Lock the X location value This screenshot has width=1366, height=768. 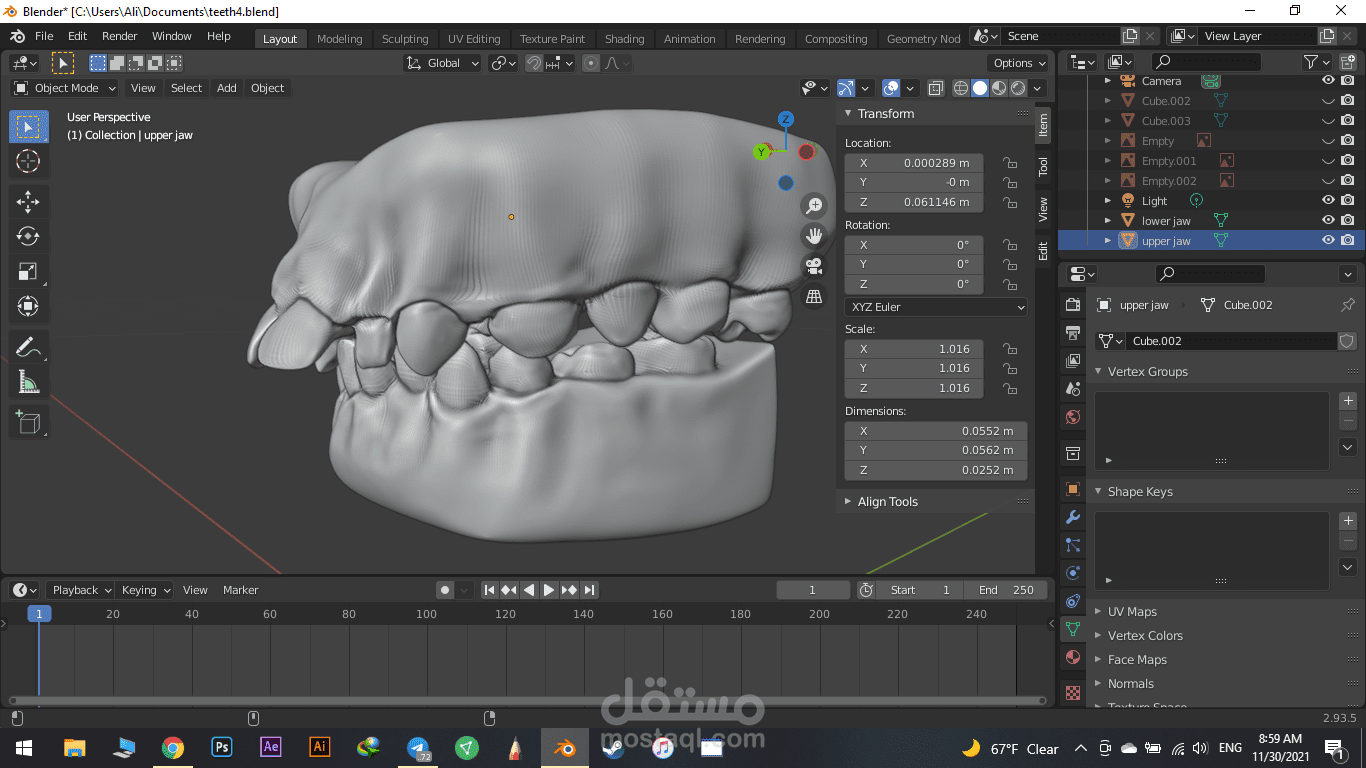tap(1010, 163)
